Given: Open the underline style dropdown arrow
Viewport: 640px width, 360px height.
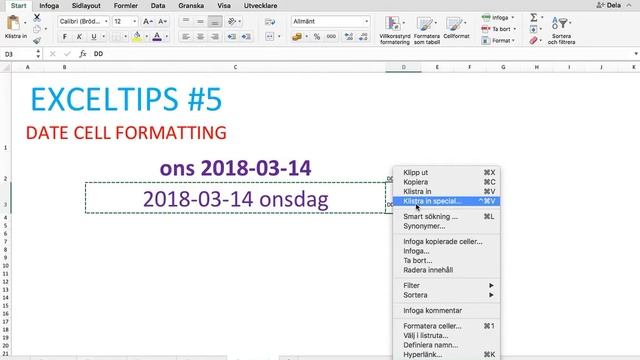Looking at the screenshot, I should (x=103, y=37).
